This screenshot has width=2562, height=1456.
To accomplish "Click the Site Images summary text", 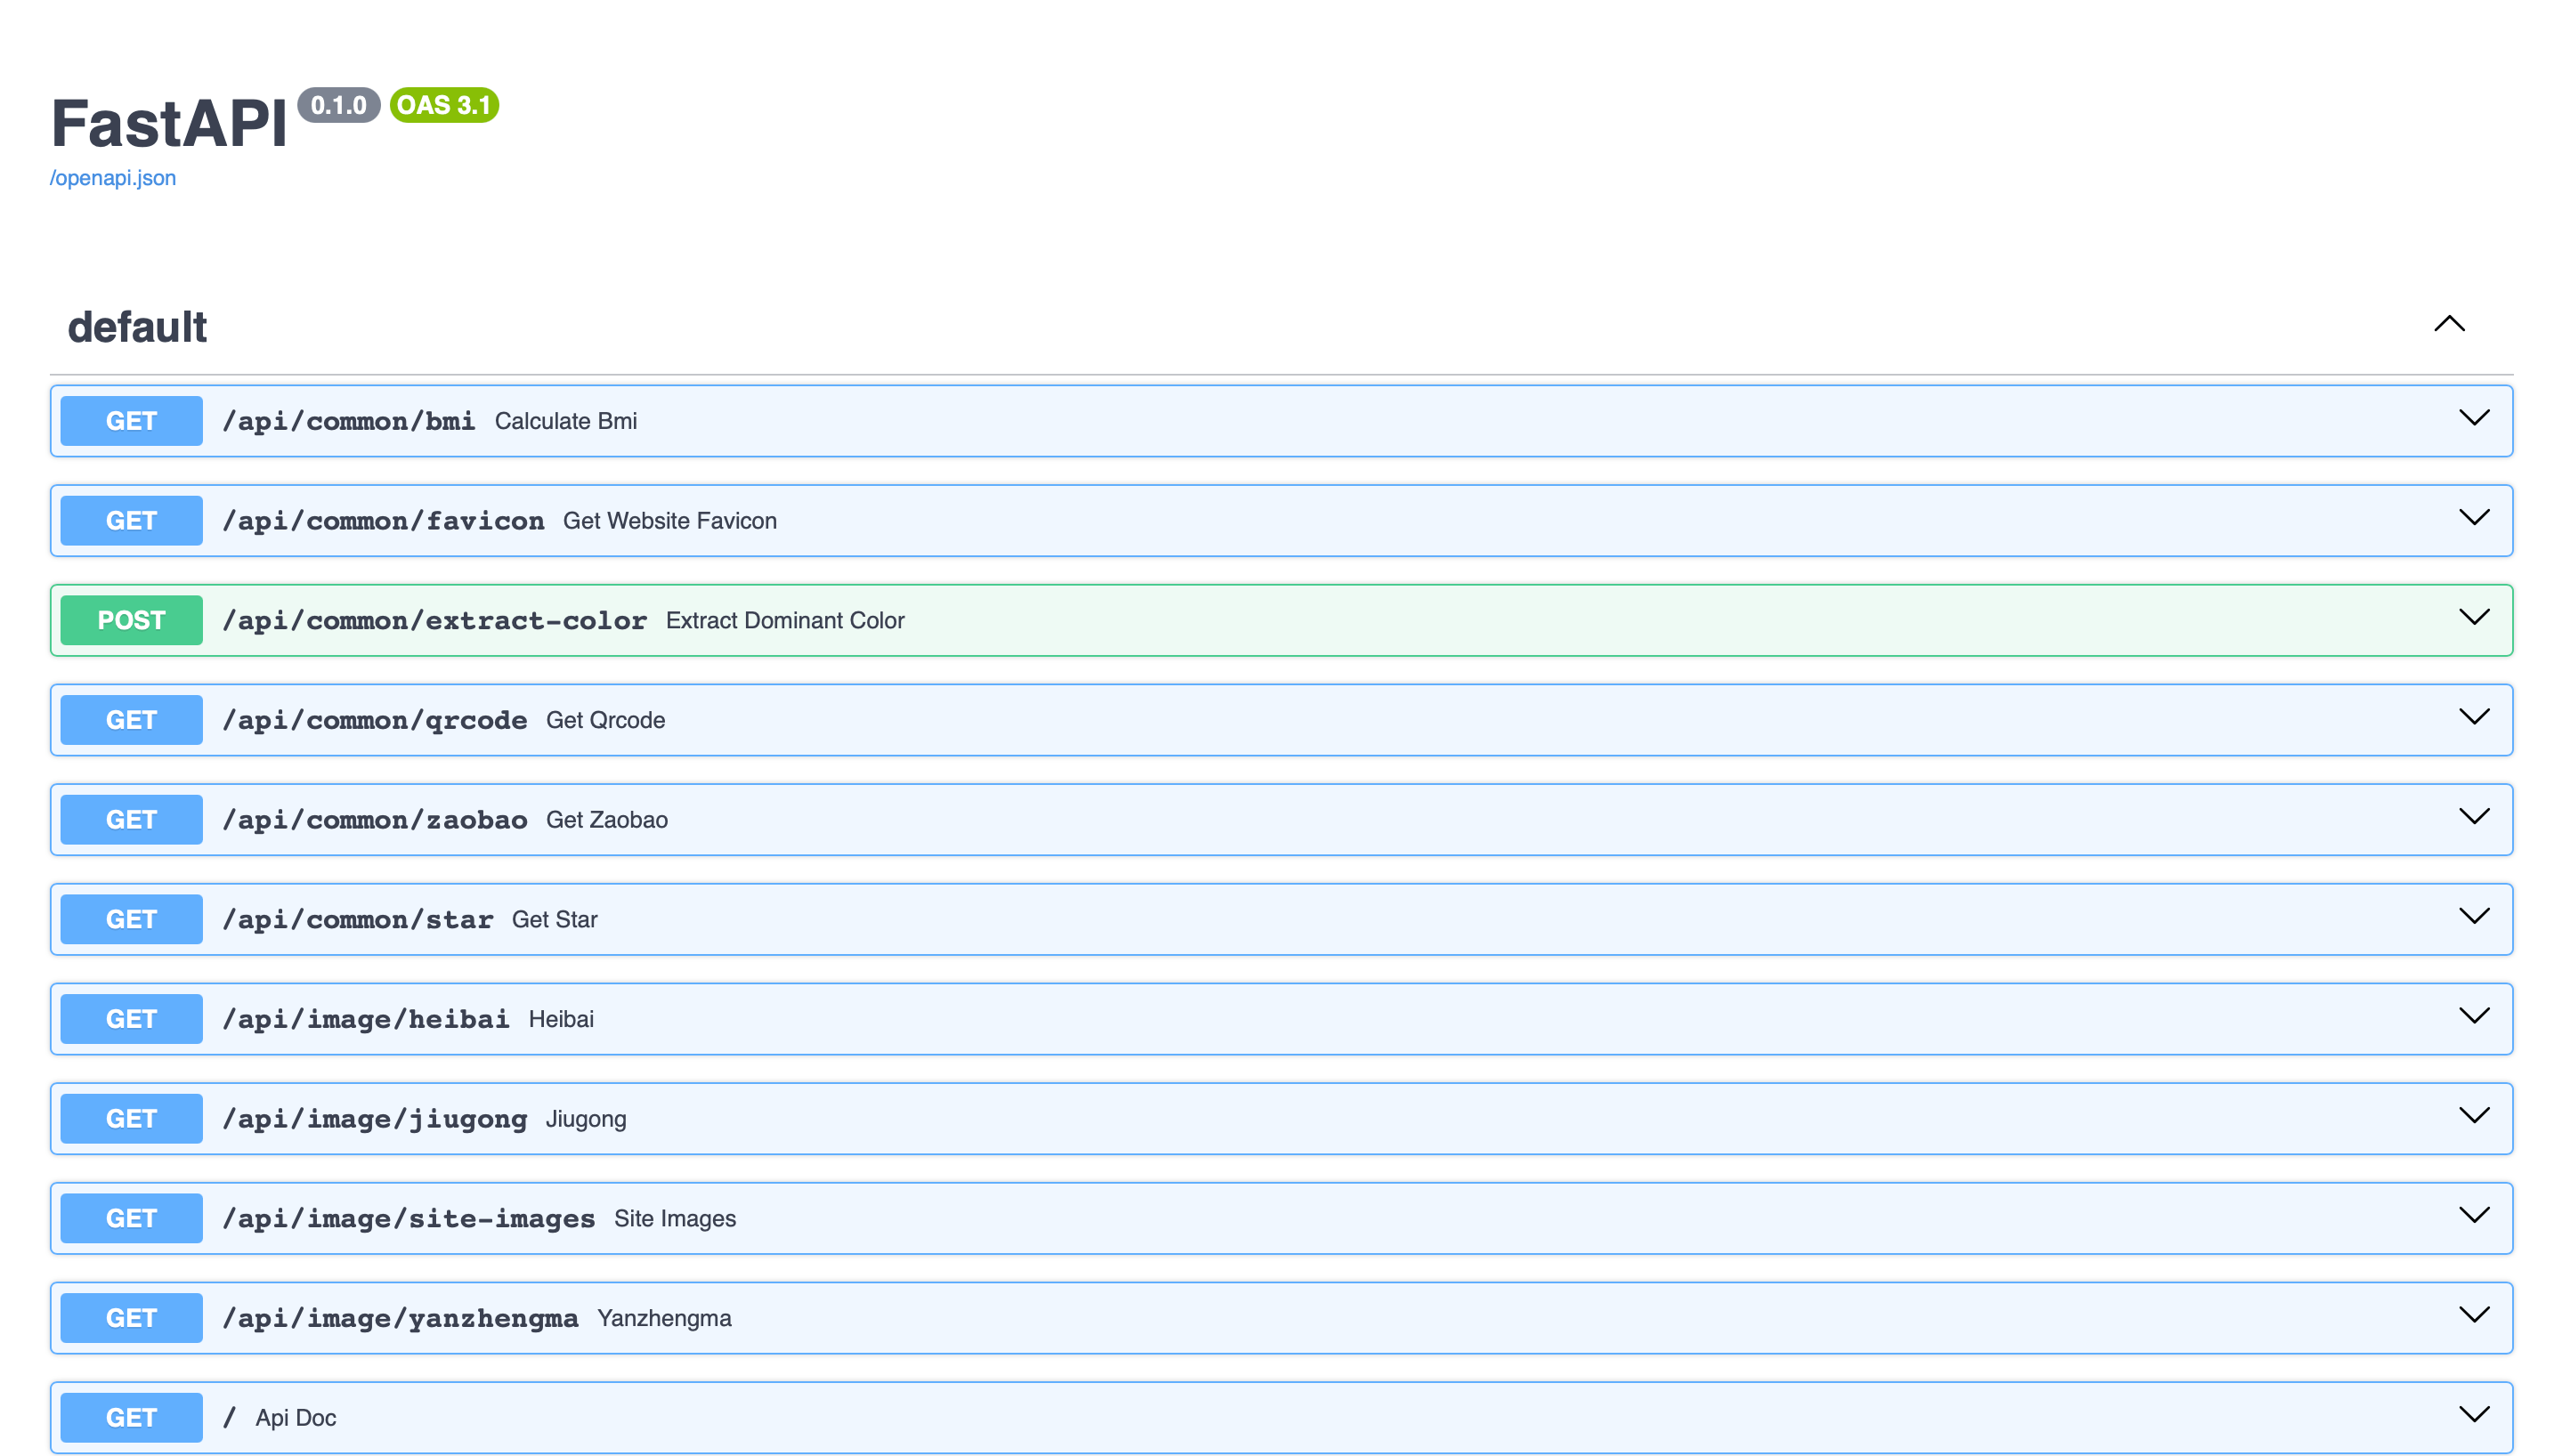I will pos(675,1219).
